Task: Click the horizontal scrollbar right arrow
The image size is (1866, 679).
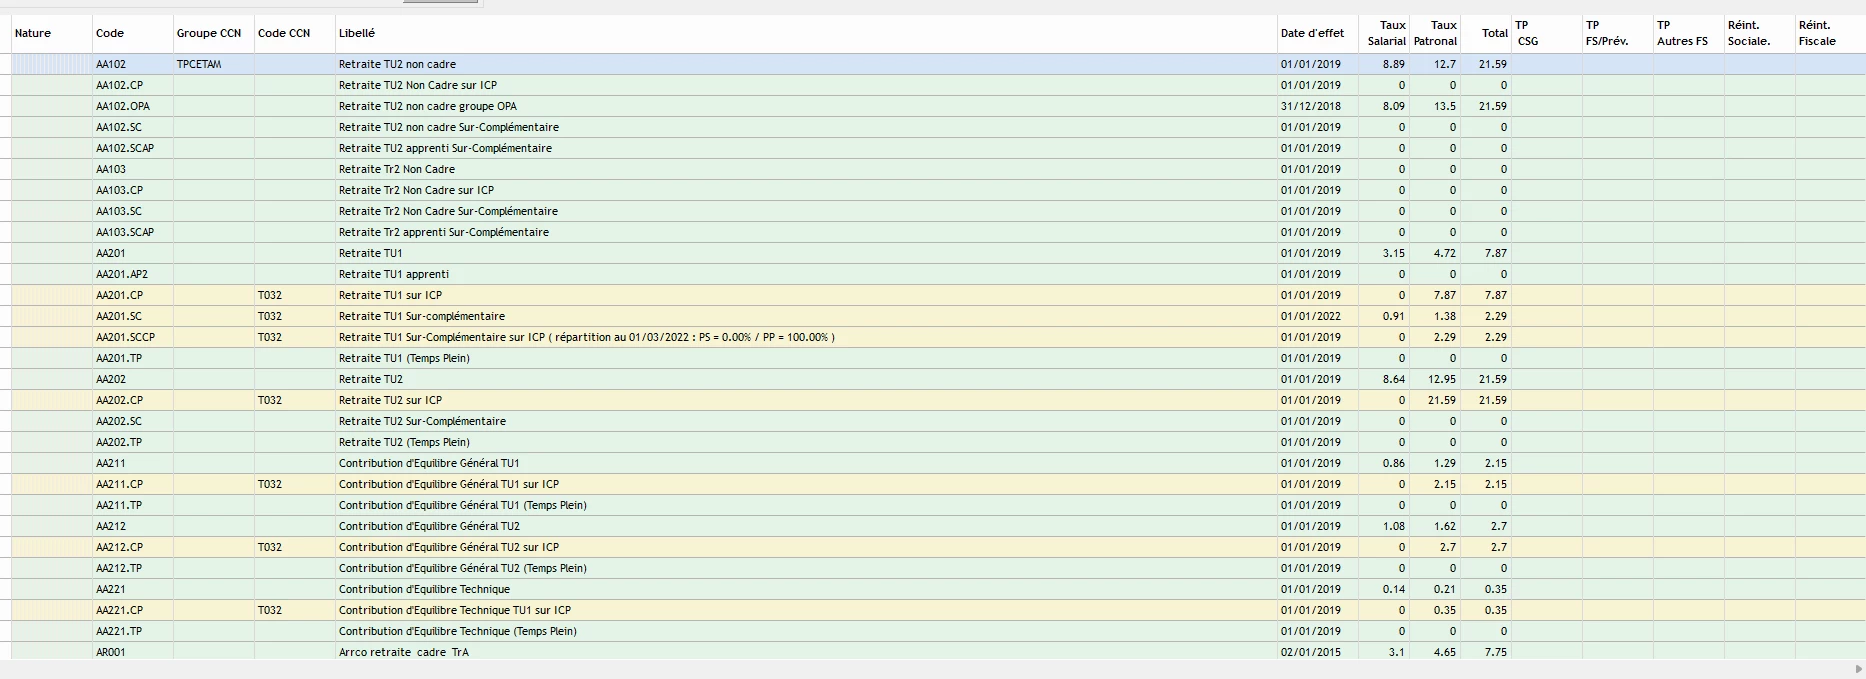Action: pos(1858,669)
